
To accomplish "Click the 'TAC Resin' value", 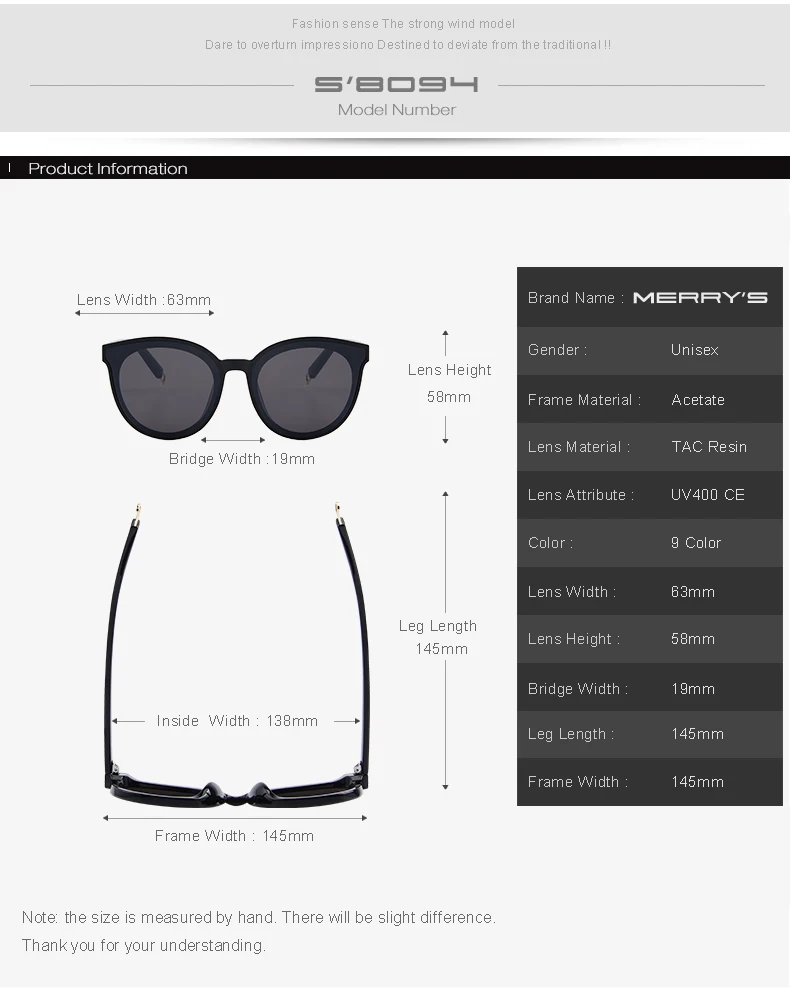I will click(709, 447).
